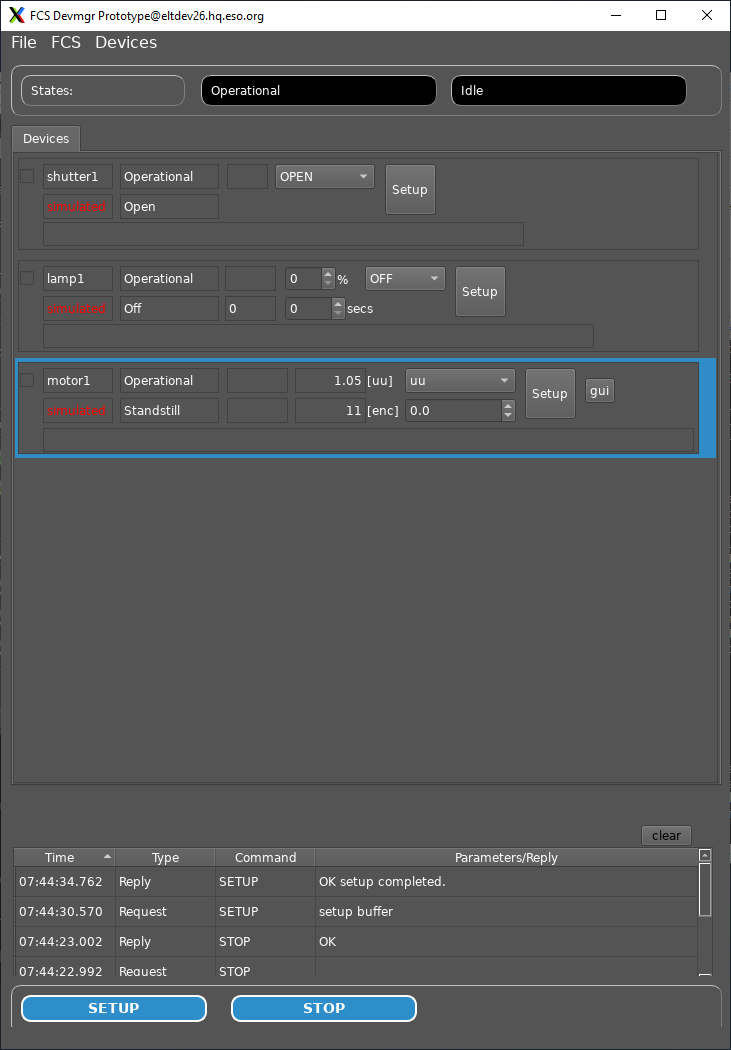The image size is (731, 1050).
Task: Increment motor1 position value with up arrow
Action: click(x=508, y=405)
